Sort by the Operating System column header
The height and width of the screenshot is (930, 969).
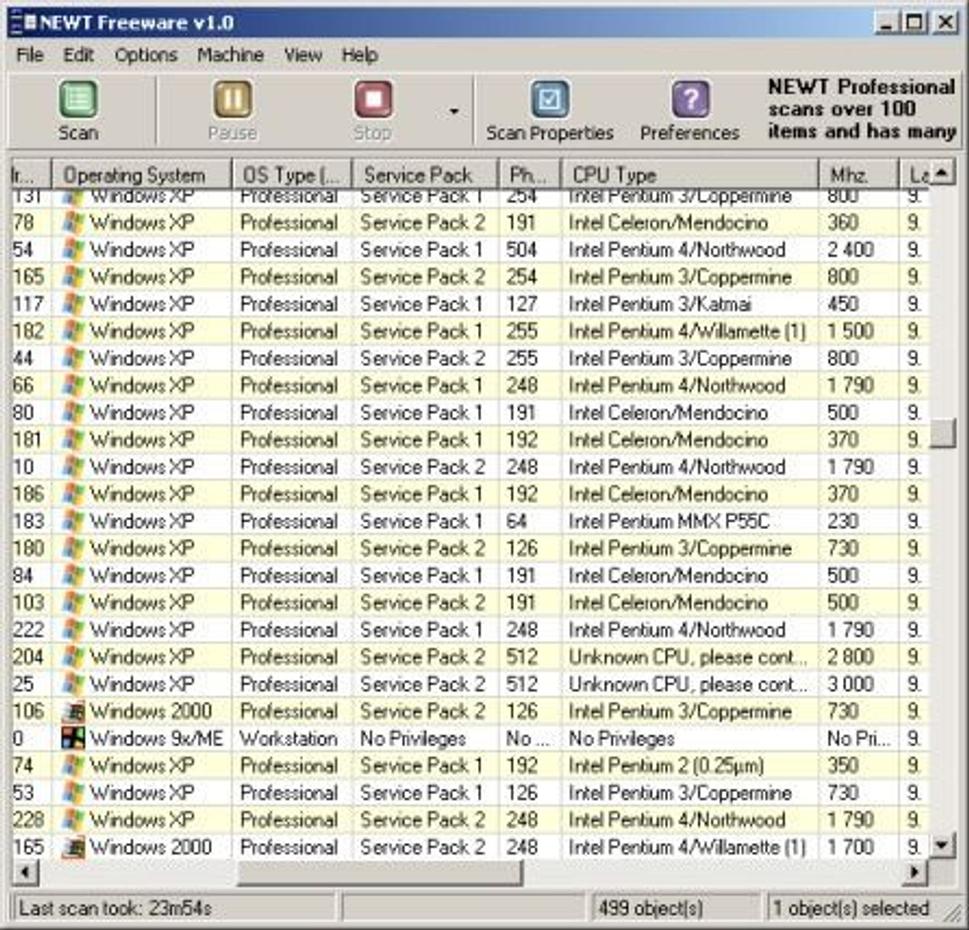pos(142,175)
